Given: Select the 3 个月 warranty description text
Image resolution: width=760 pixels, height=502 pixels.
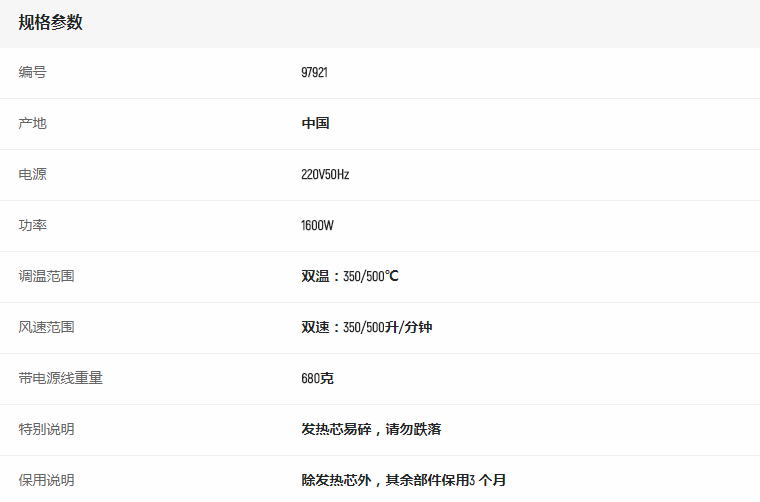Looking at the screenshot, I should click(x=487, y=481).
